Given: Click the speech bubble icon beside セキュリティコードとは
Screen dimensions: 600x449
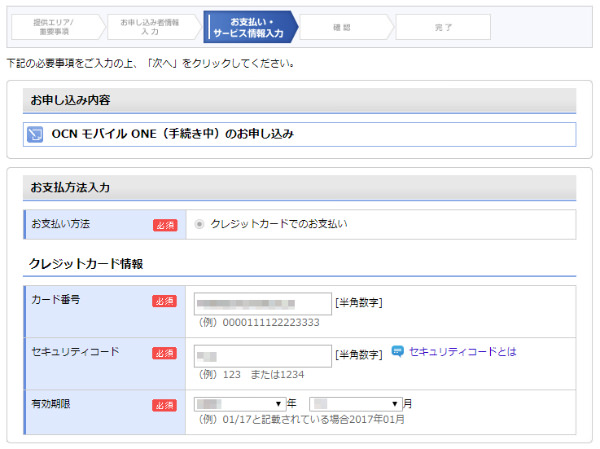Looking at the screenshot, I should pyautogui.click(x=398, y=351).
